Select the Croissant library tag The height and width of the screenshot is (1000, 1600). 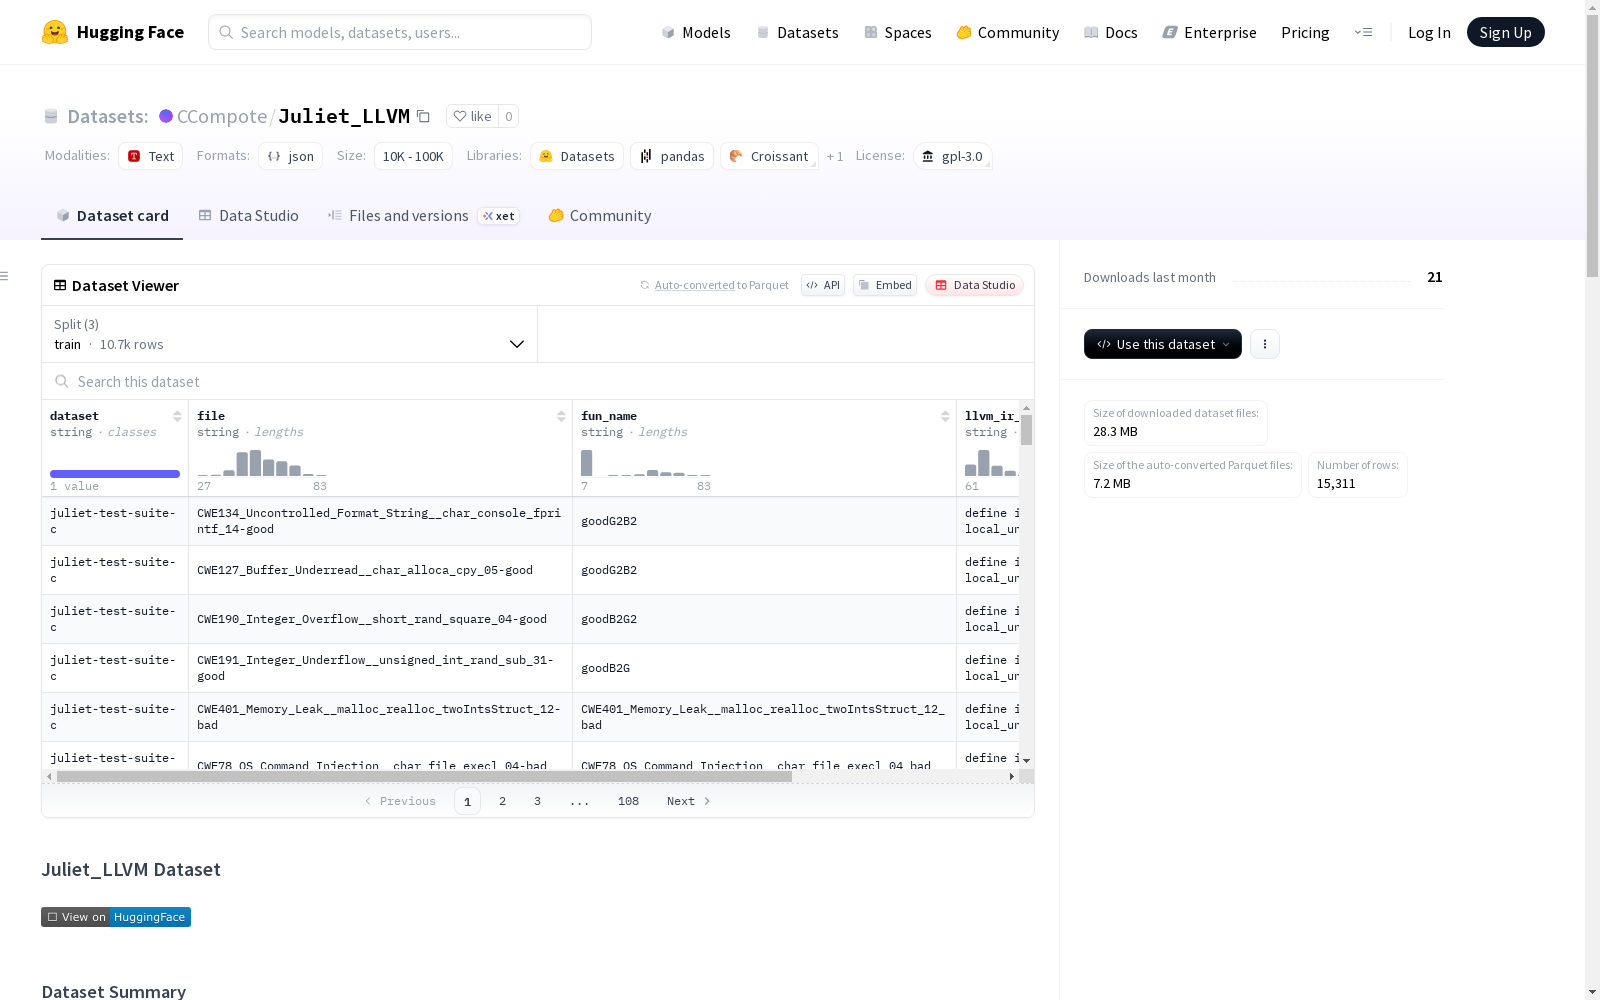pos(769,156)
